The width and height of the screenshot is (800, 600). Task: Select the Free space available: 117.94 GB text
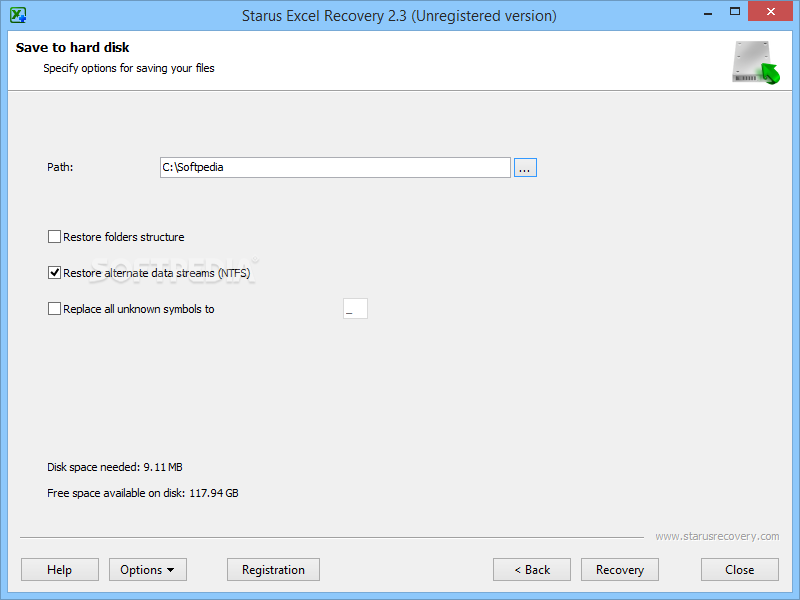coord(143,493)
